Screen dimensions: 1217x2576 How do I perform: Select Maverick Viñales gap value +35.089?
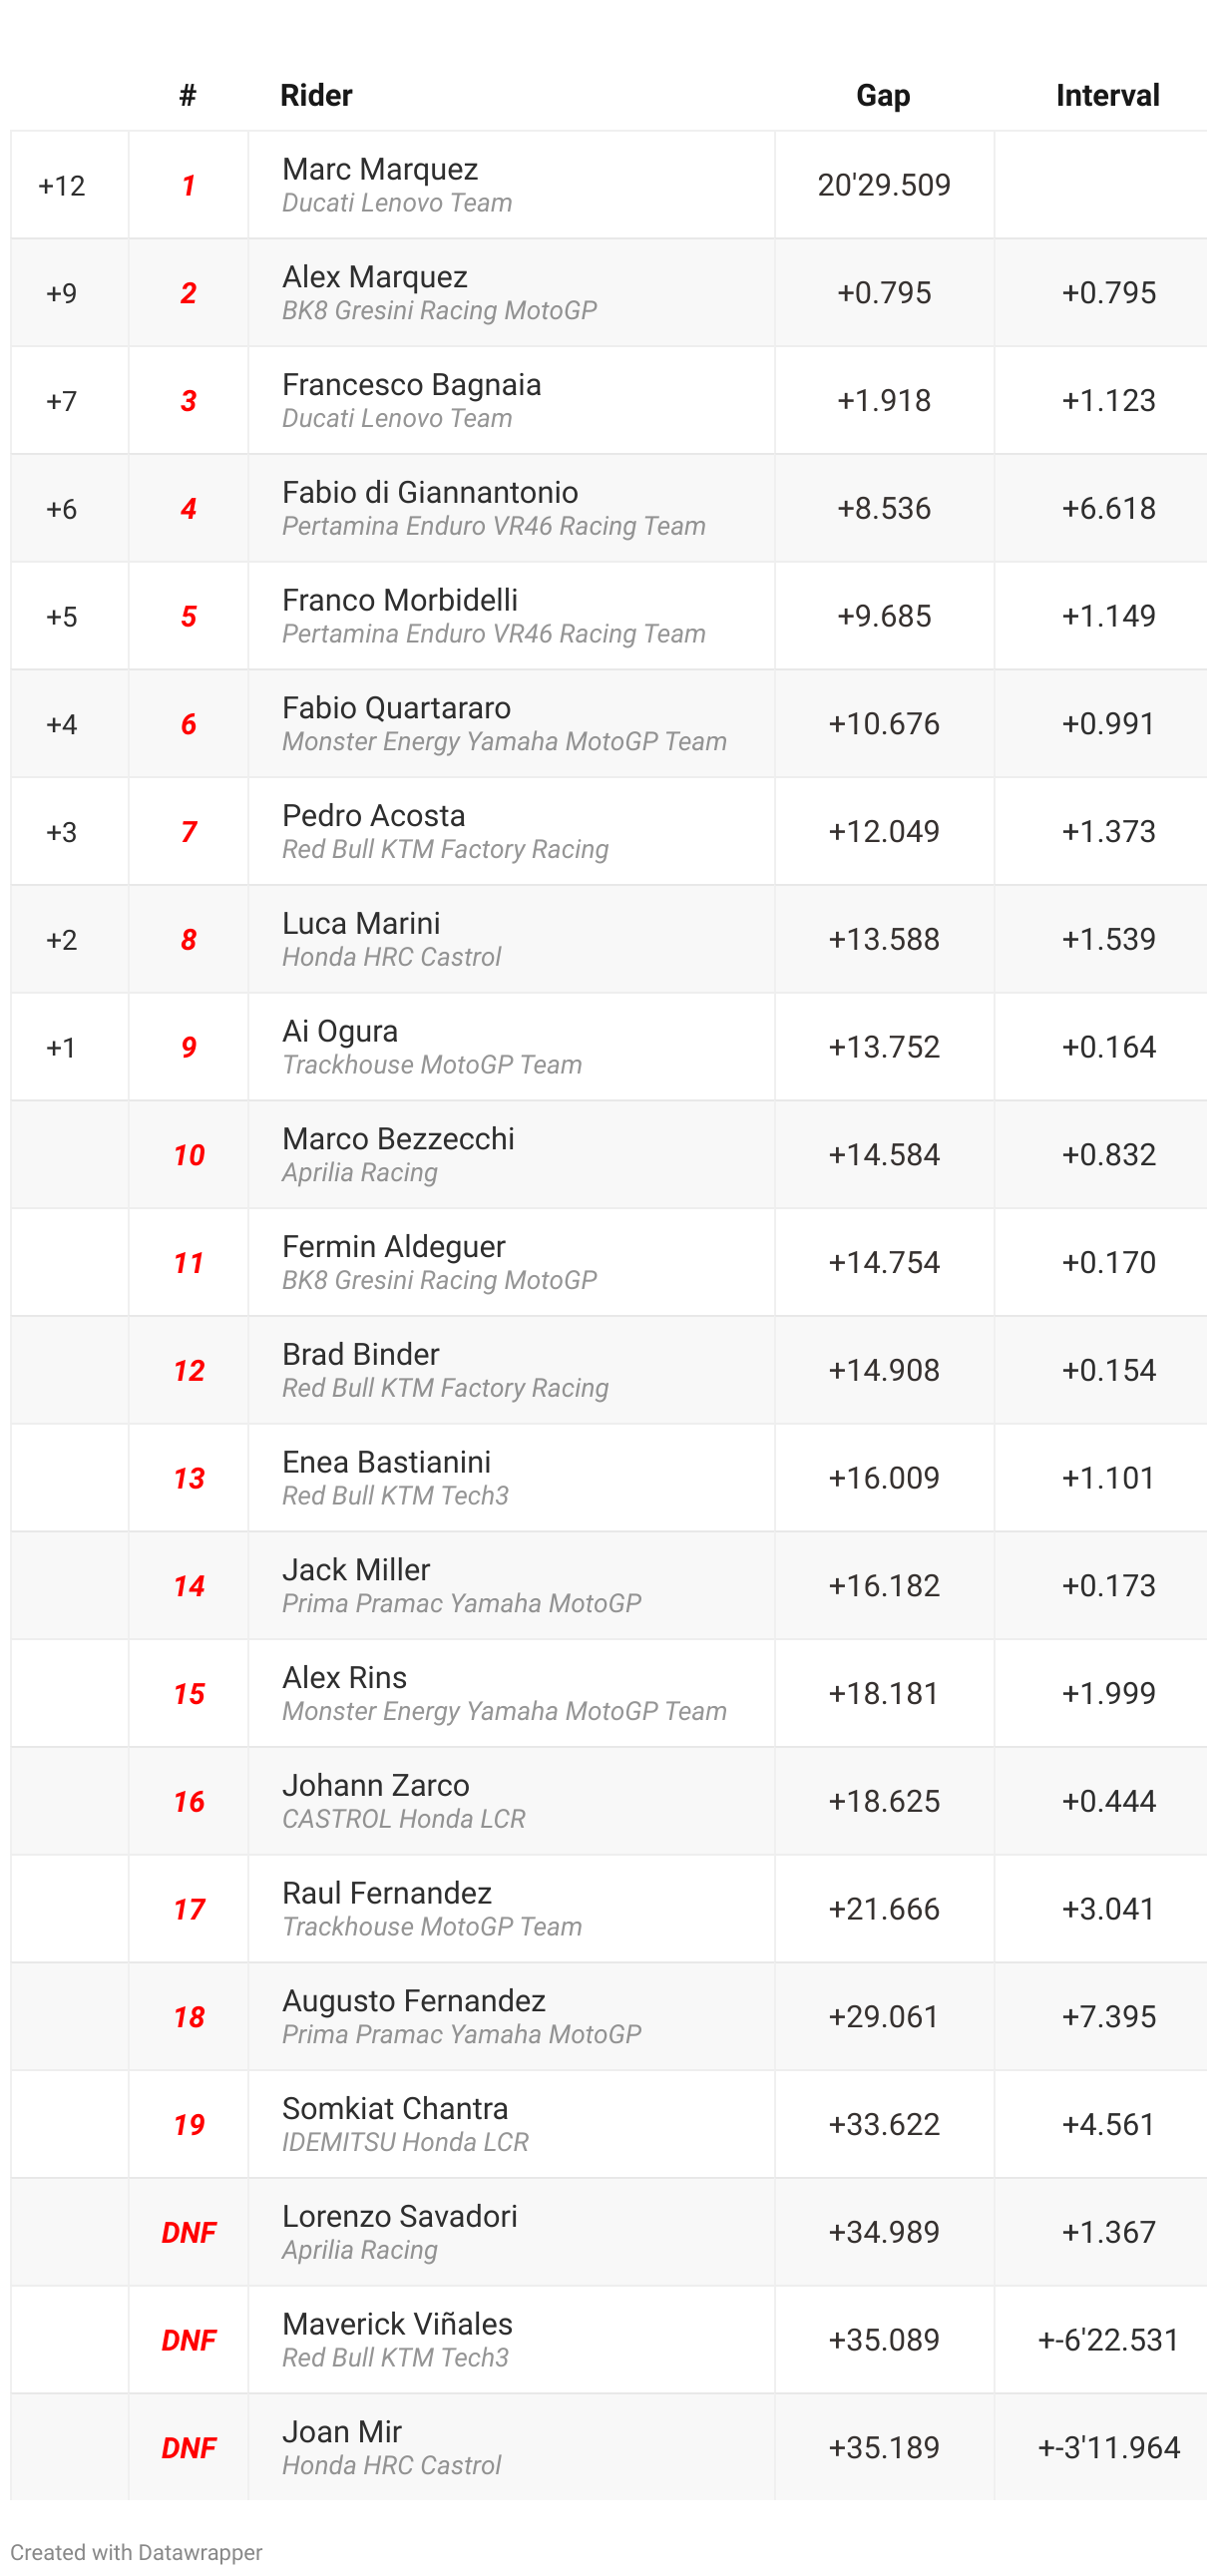point(884,2339)
